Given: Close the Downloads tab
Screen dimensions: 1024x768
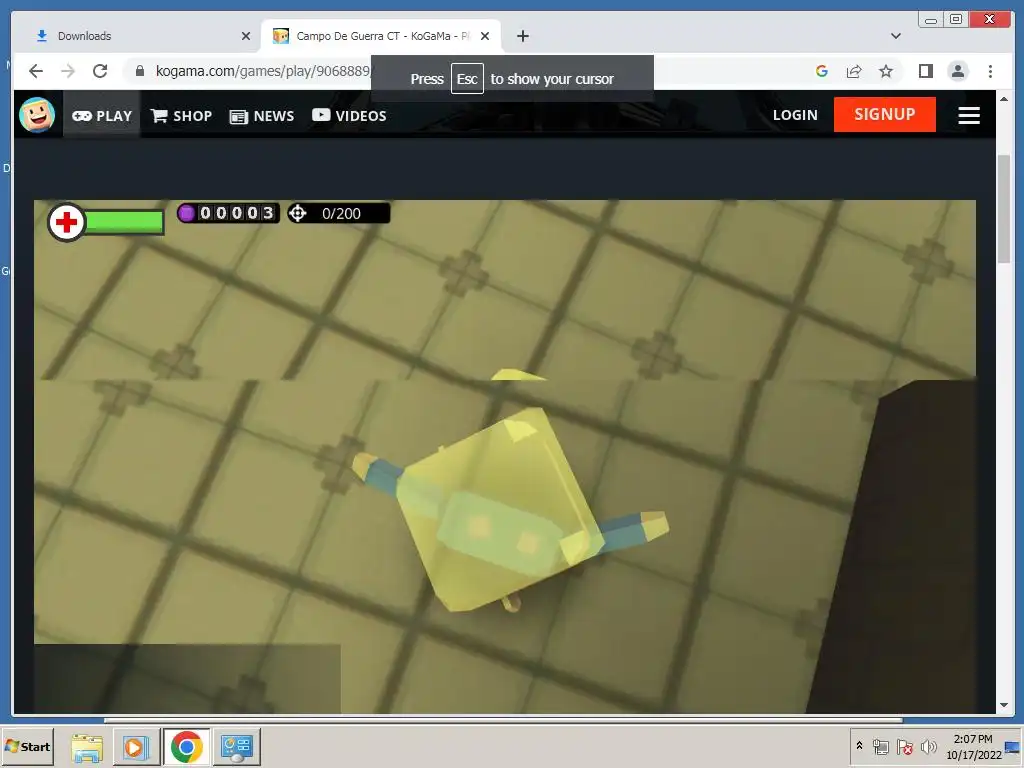Looking at the screenshot, I should point(246,36).
